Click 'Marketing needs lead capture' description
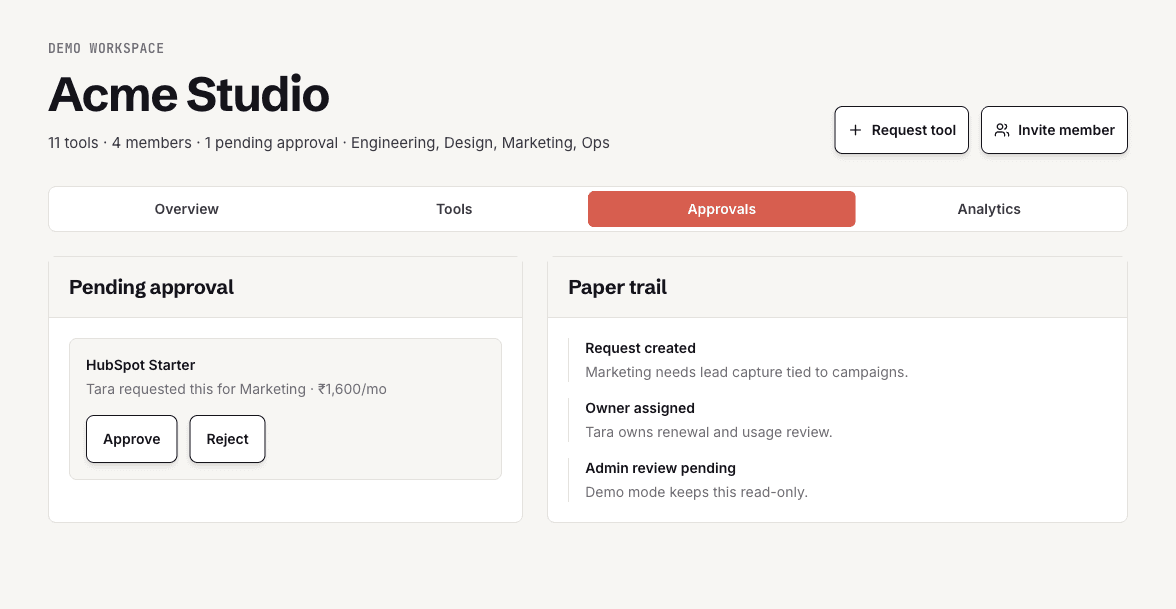Image resolution: width=1176 pixels, height=609 pixels. pos(746,372)
